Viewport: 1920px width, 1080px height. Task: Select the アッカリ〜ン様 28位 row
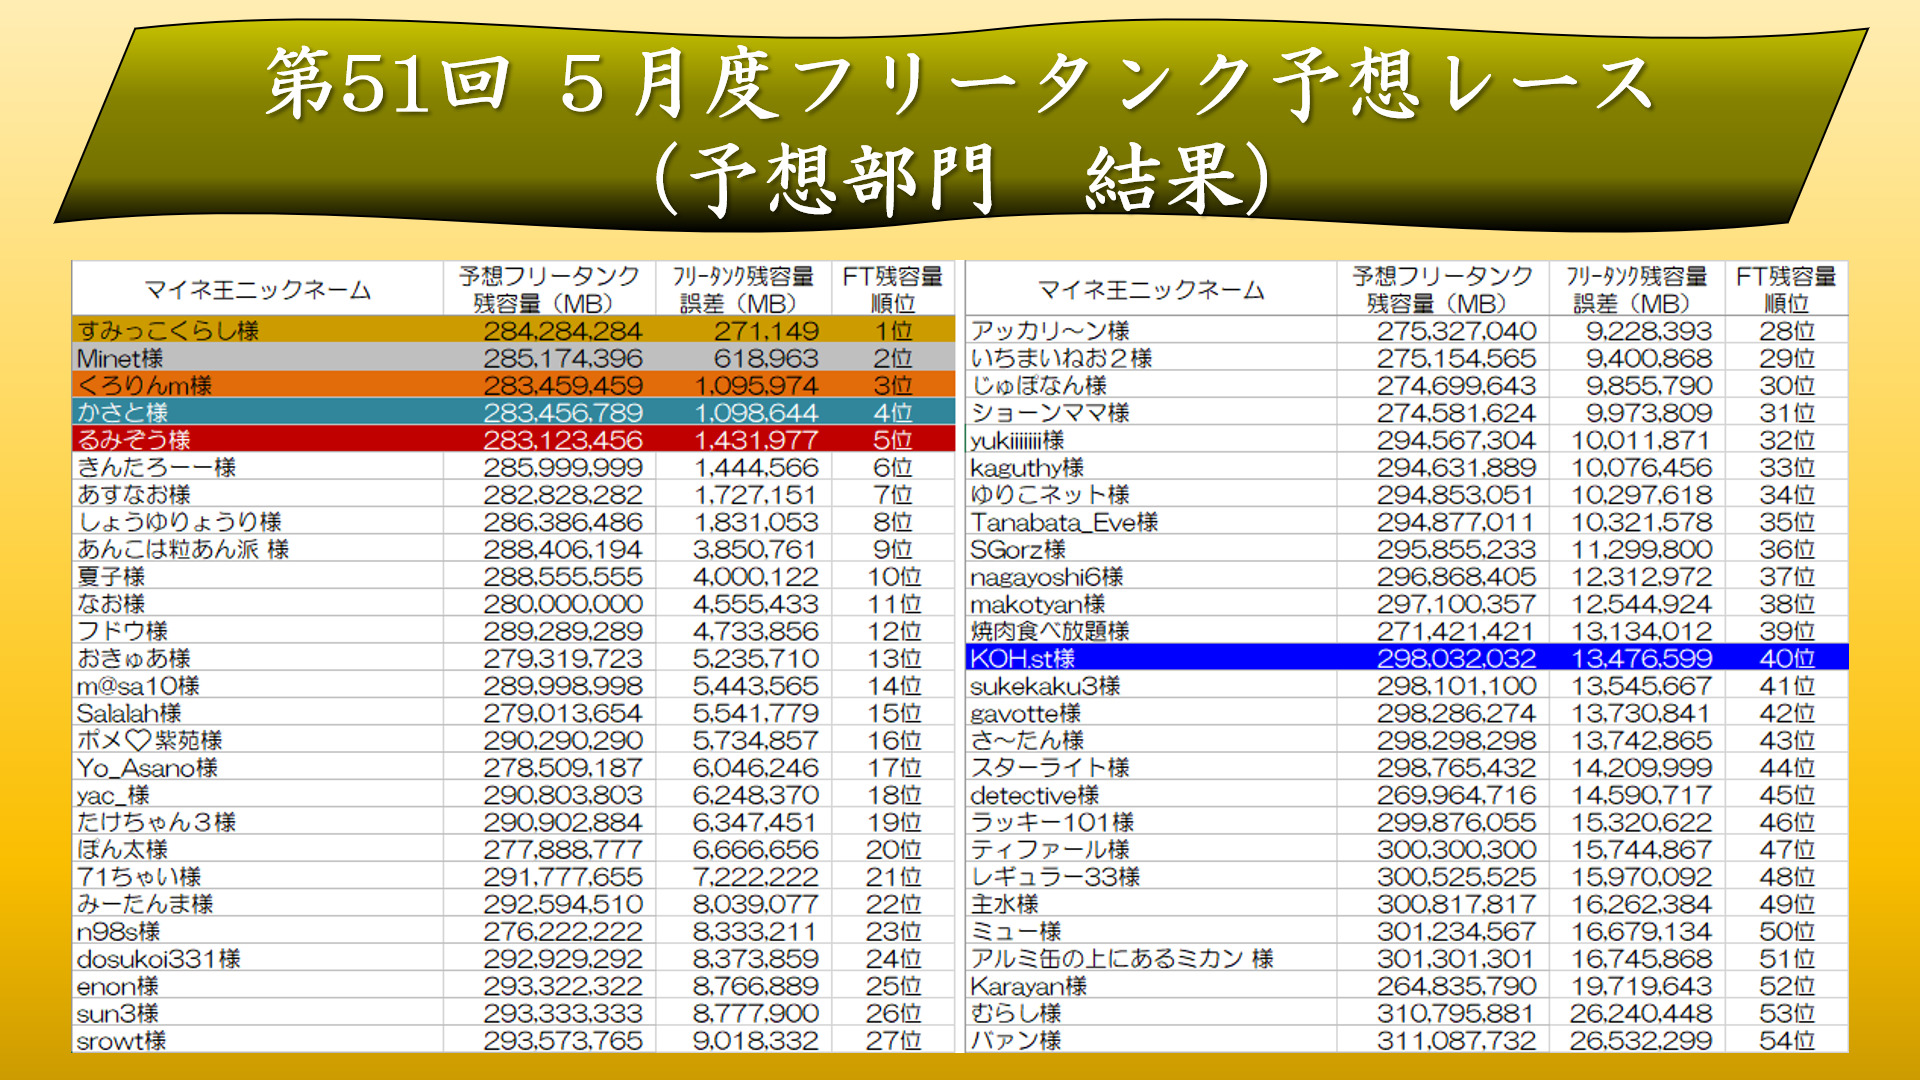coord(1405,331)
